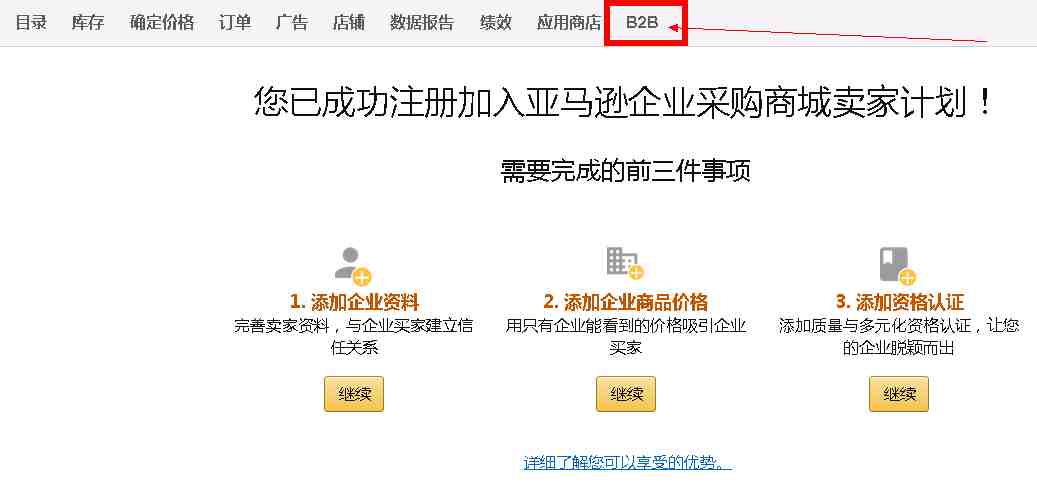1037x484 pixels.
Task: Open the 目录 menu
Action: [x=31, y=22]
